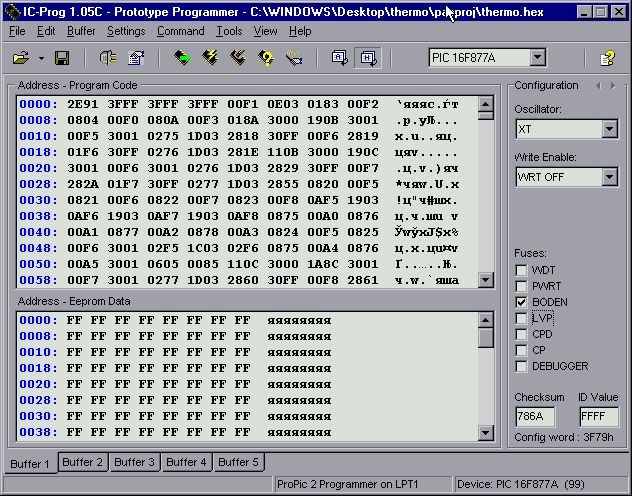Viewport: 632px width, 496px height.
Task: Open the Tools menu
Action: pos(229,31)
